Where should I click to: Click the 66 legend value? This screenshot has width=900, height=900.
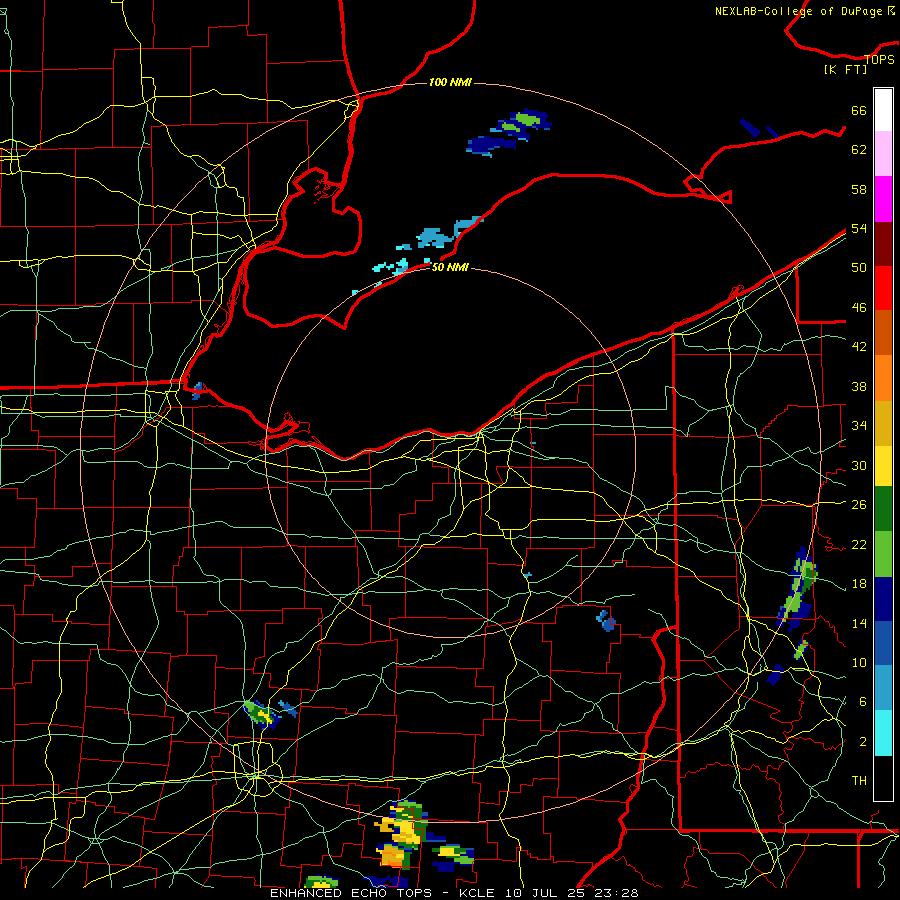(859, 110)
